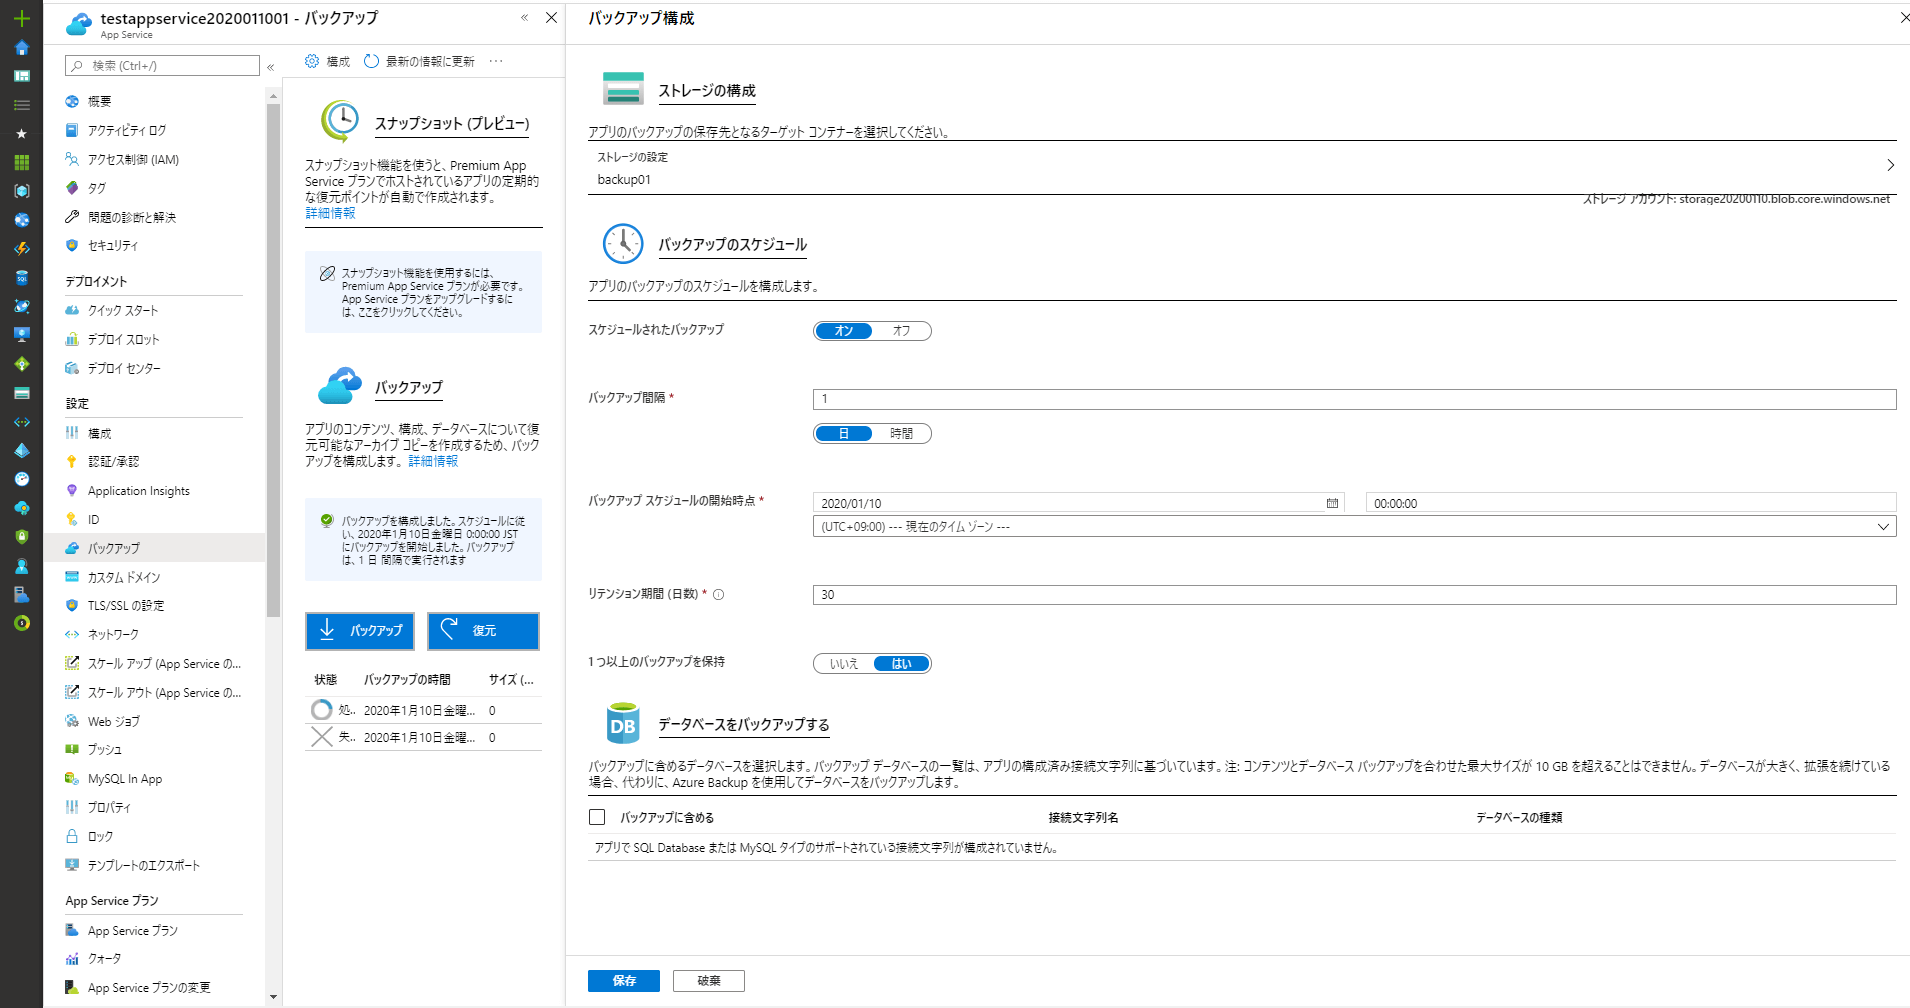Click the 構成 gear icon in toolbar
This screenshot has height=1008, width=1910.
(312, 61)
